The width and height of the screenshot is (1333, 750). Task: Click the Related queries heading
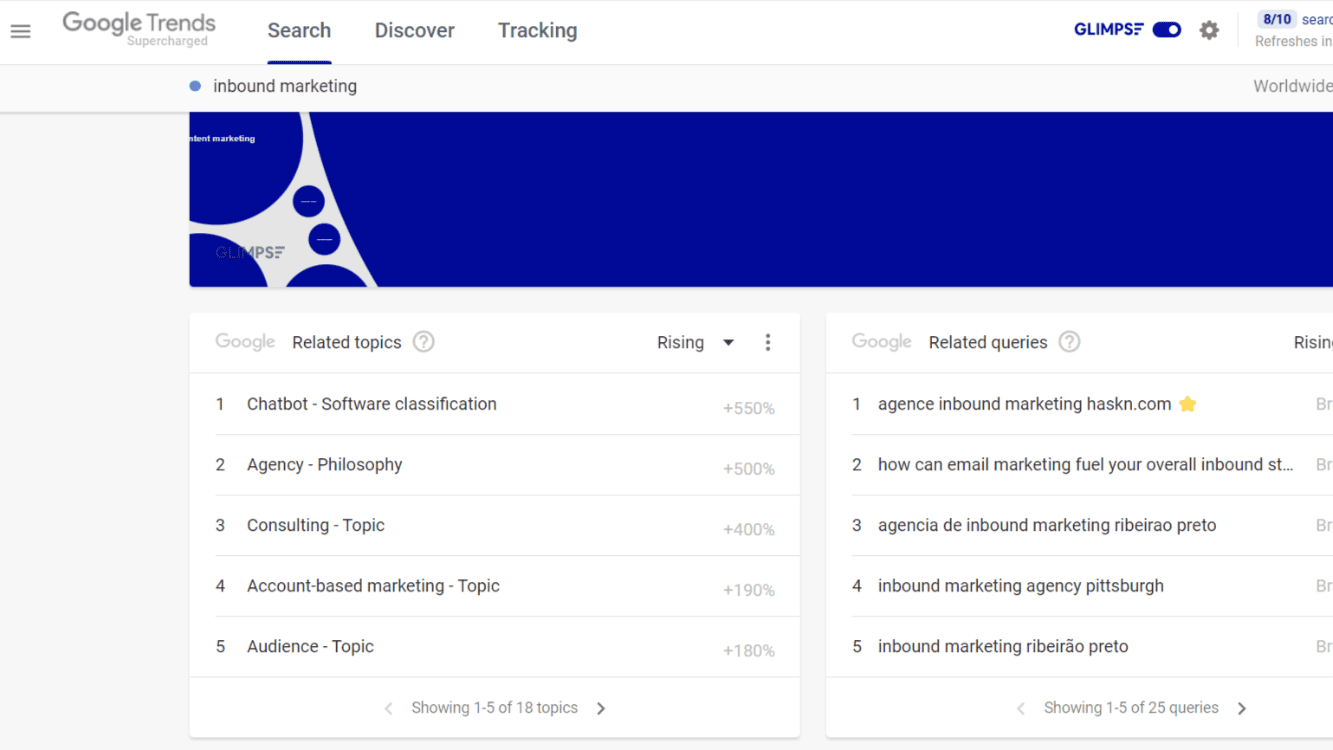pos(988,342)
